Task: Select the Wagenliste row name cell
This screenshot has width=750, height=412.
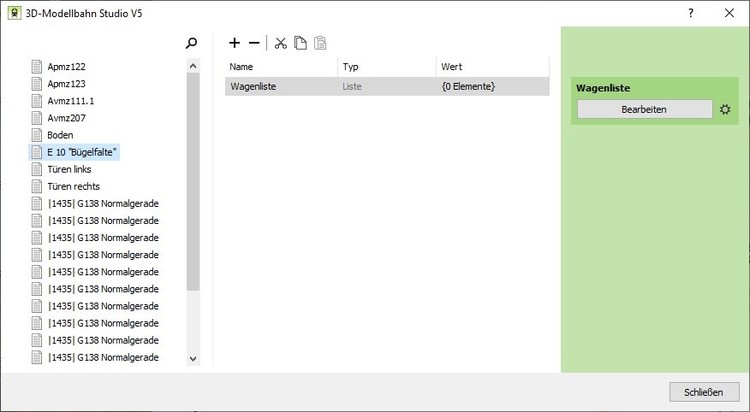Action: 281,87
